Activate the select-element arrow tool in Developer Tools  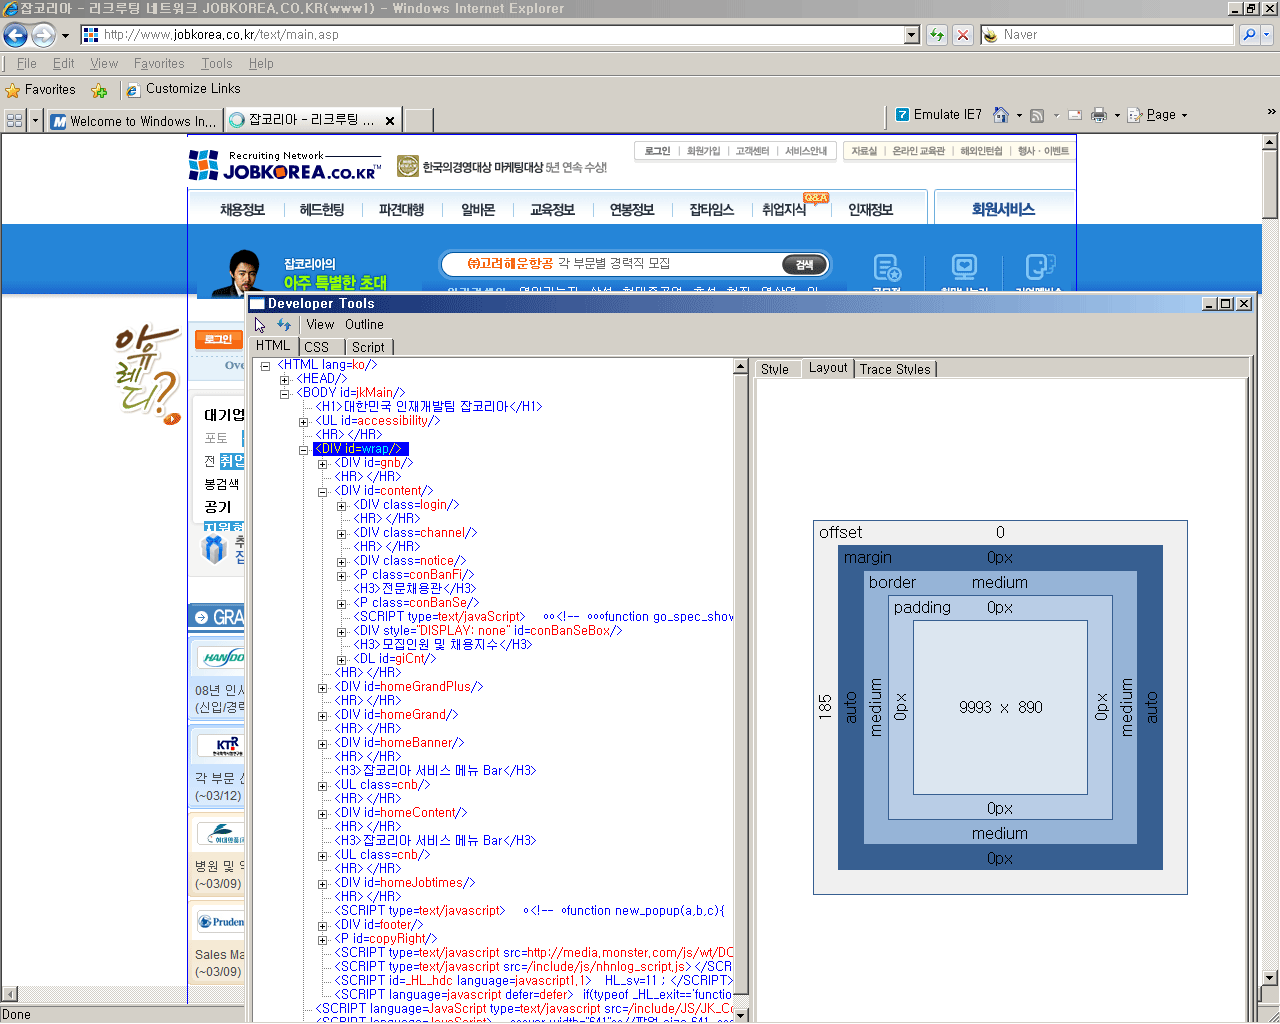(x=260, y=325)
